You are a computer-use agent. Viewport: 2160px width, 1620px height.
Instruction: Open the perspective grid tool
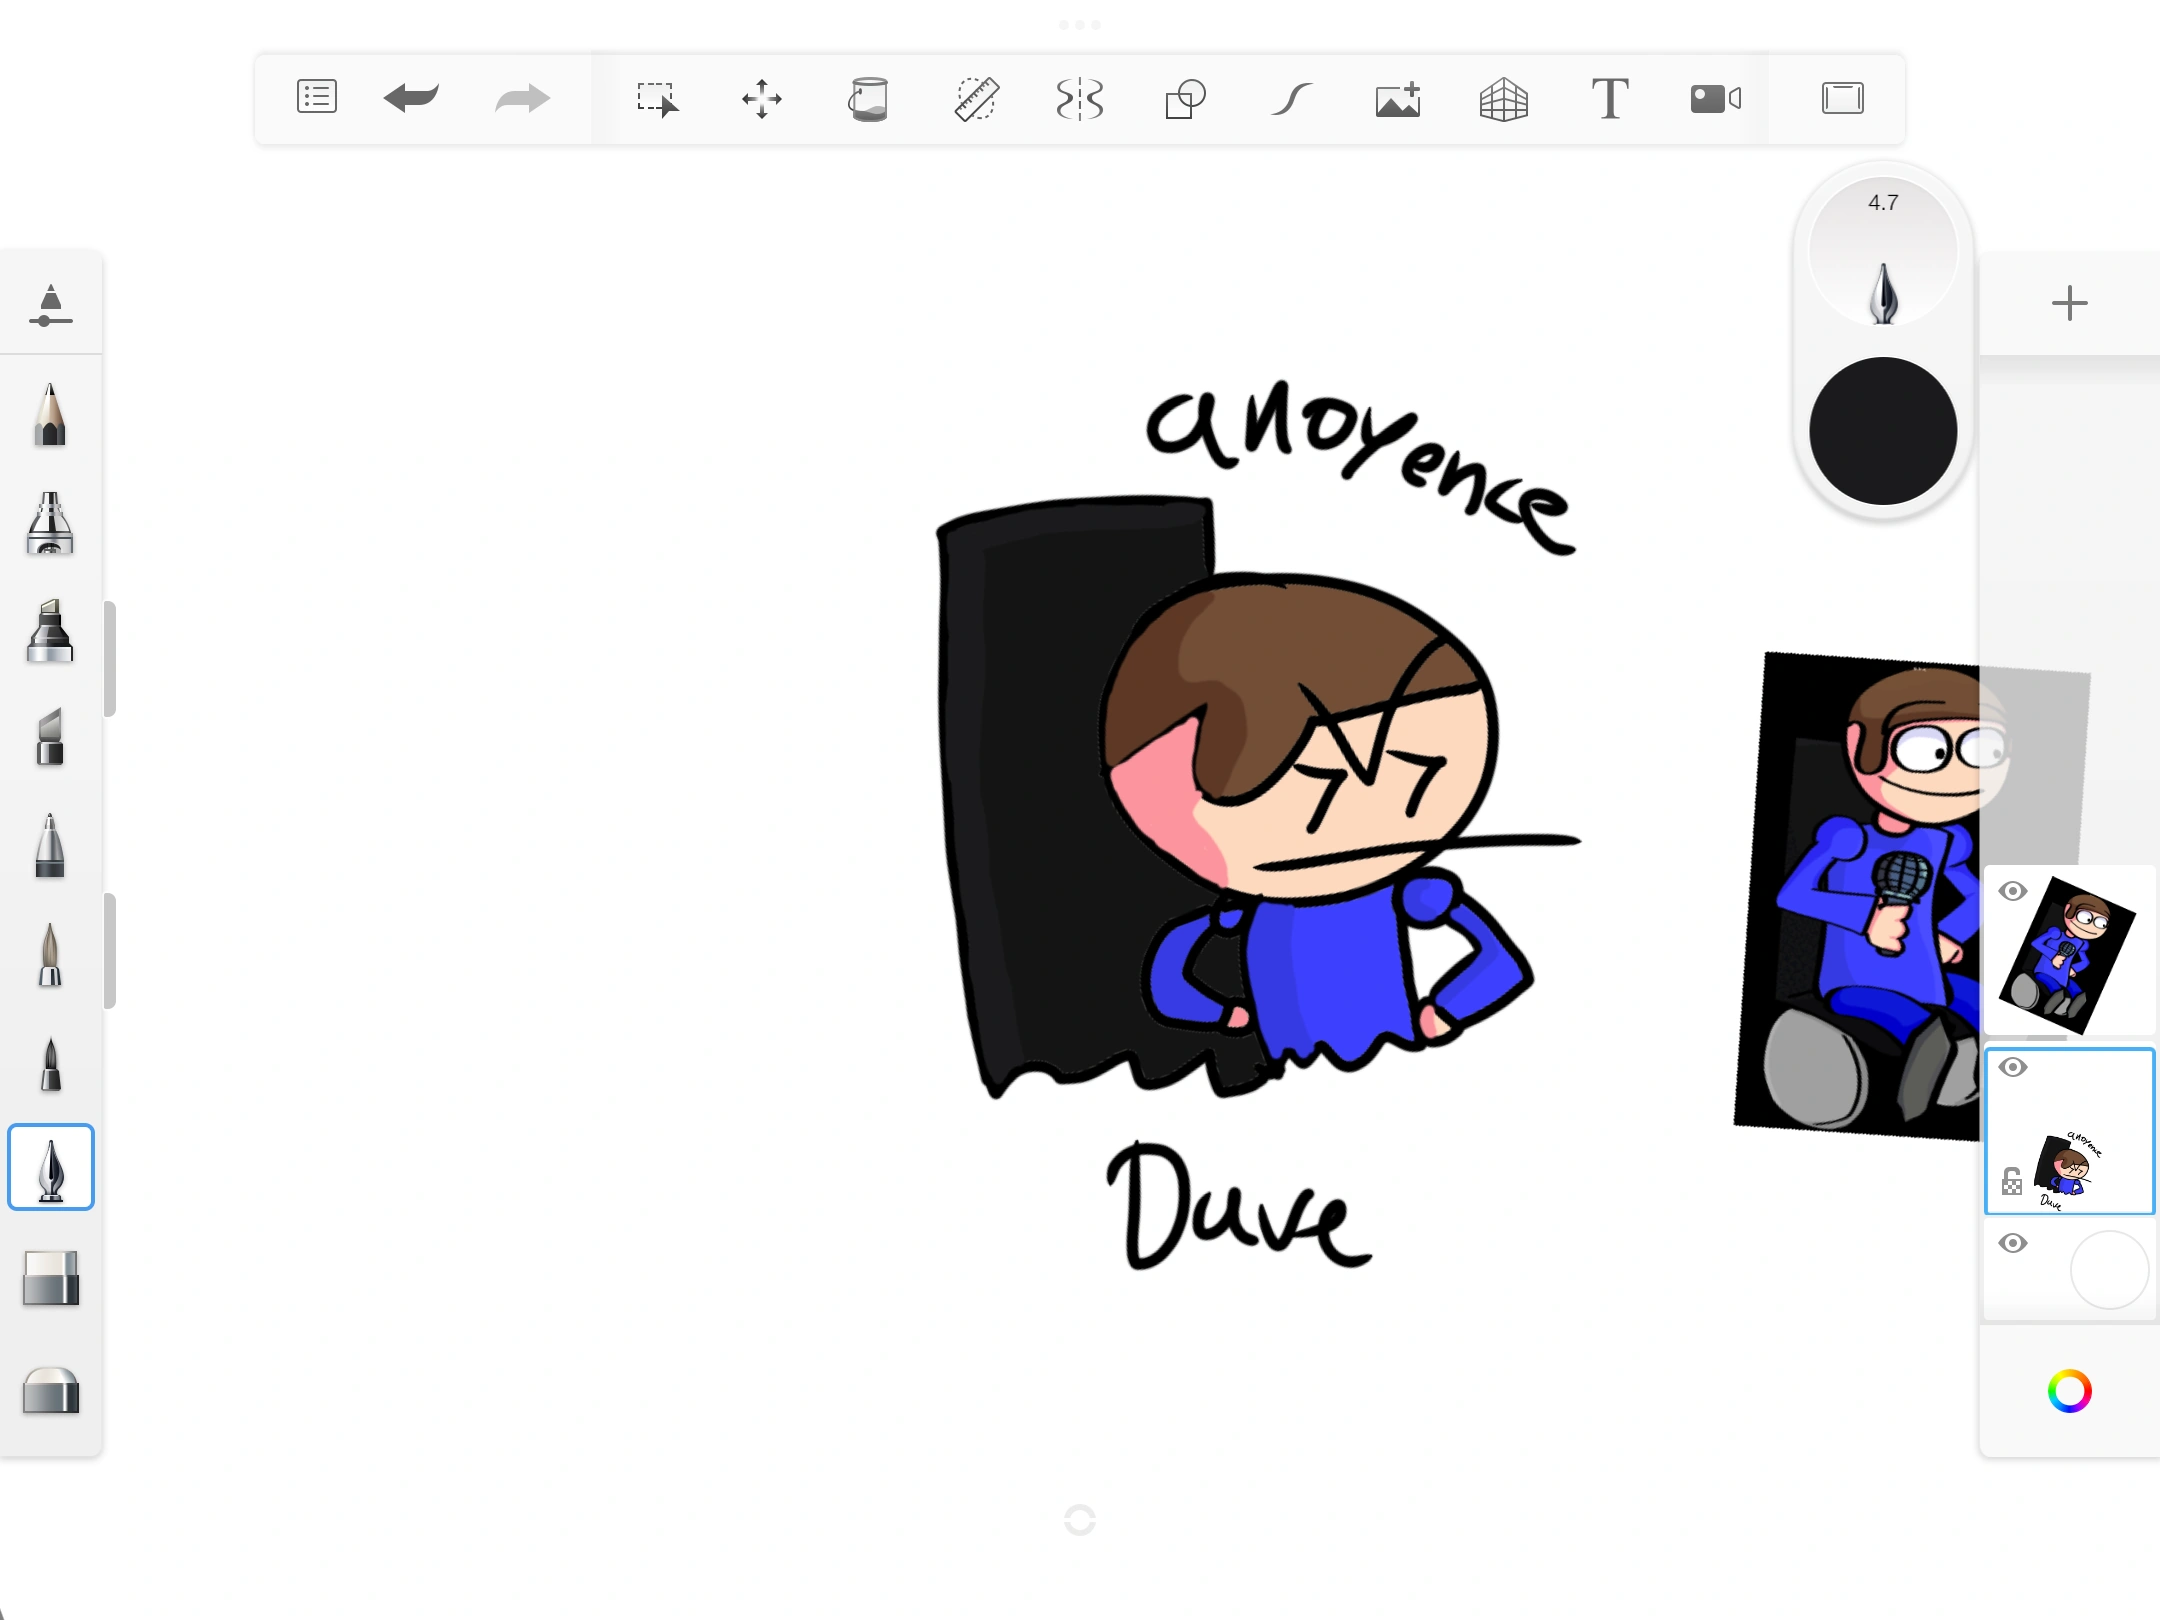1504,98
